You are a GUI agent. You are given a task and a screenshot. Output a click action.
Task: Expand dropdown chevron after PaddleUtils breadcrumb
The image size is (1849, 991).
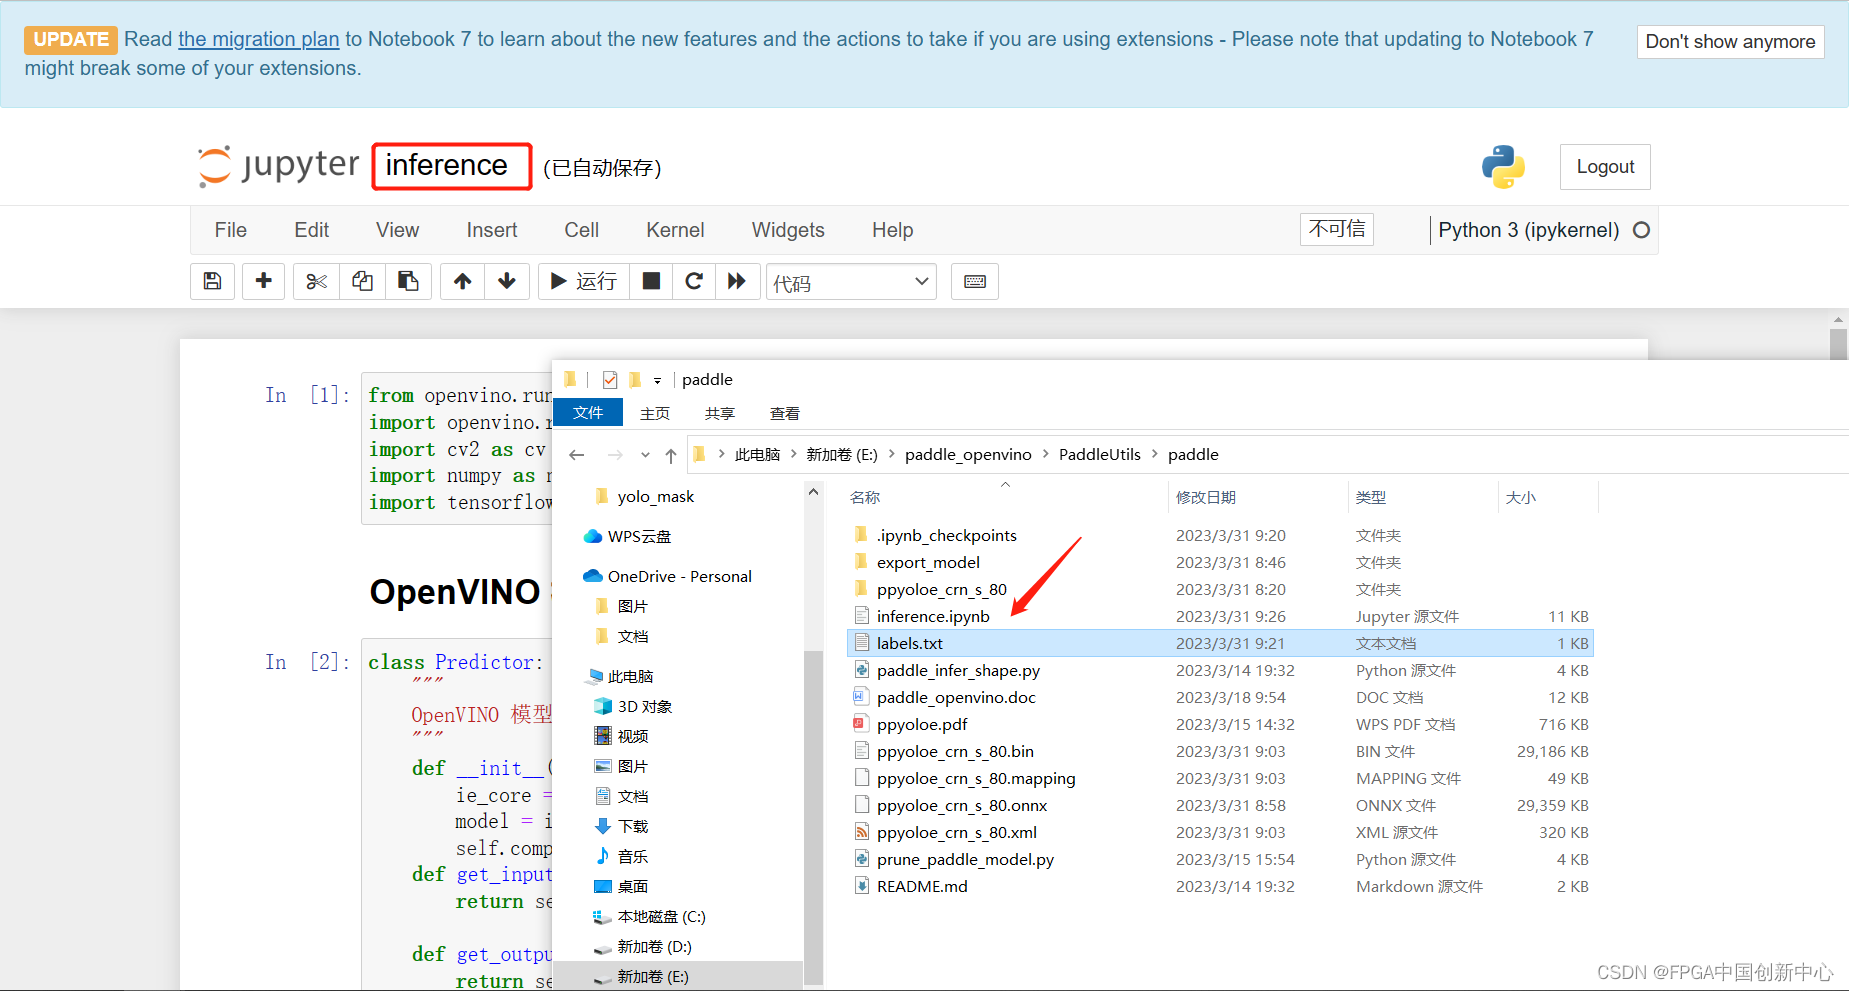(x=1154, y=454)
